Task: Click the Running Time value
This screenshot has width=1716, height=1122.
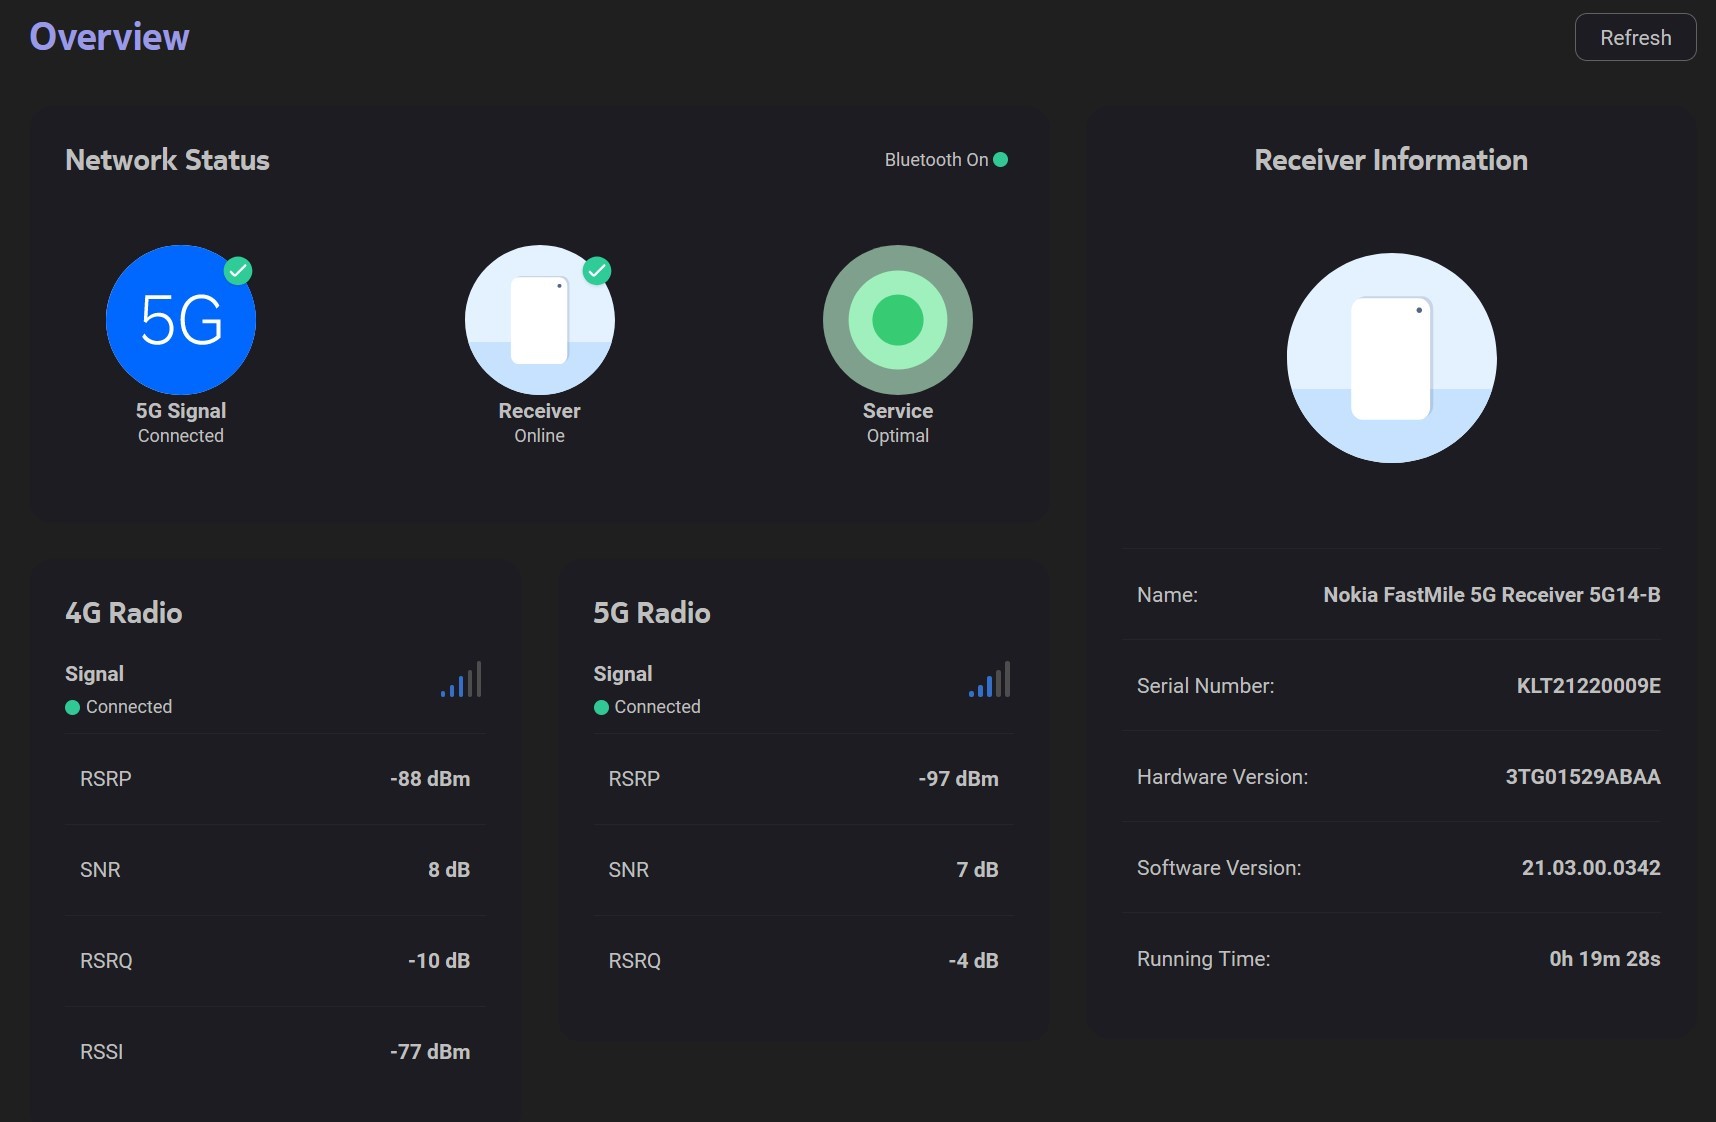Action: point(1604,959)
